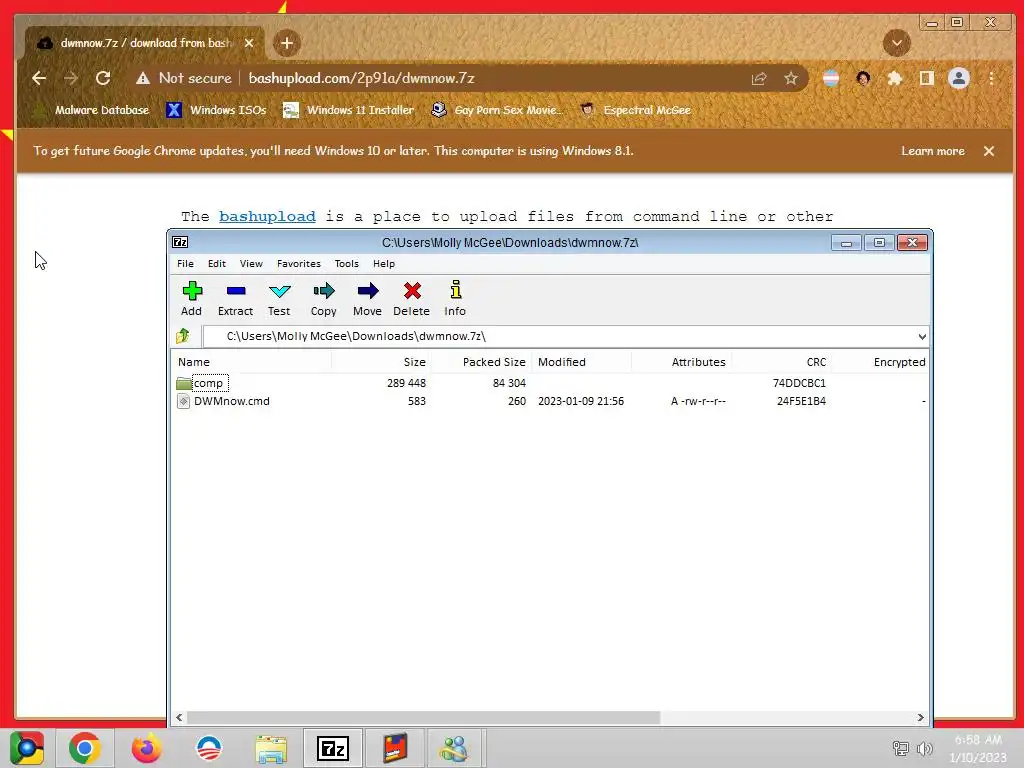Sort by the CRC column header
Image resolution: width=1024 pixels, height=768 pixels.
click(x=781, y=362)
